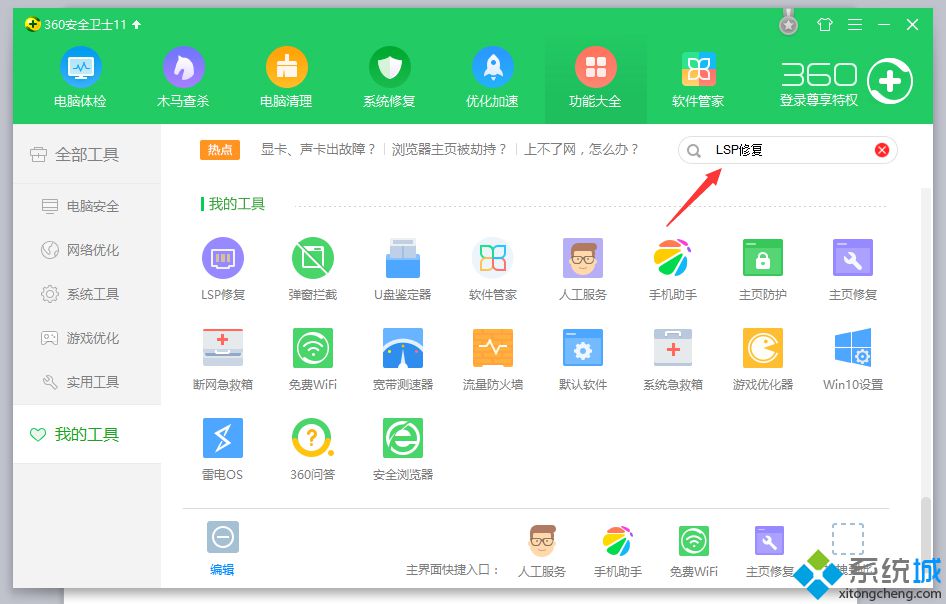Open the 流量防火墙 traffic firewall
This screenshot has width=946, height=604.
[x=492, y=348]
